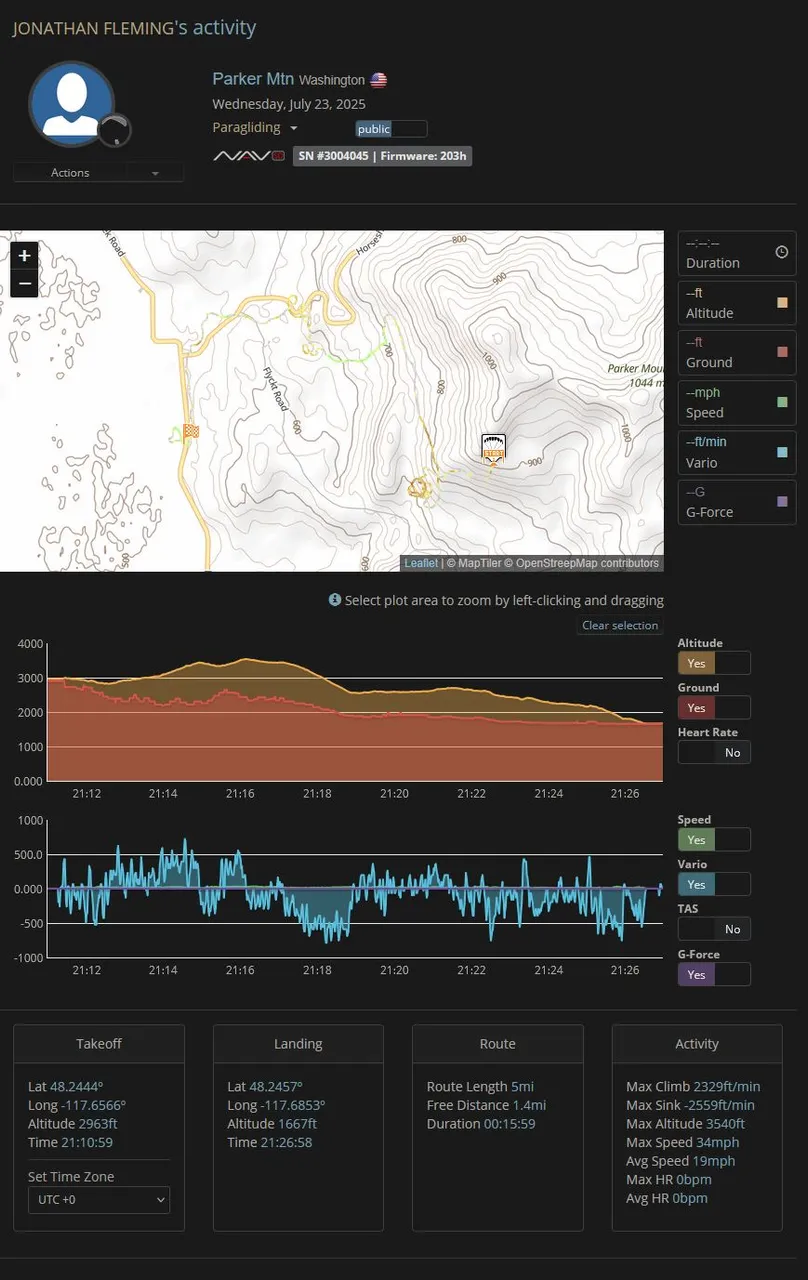Click the Altitude readout panel
The height and width of the screenshot is (1280, 808).
click(737, 304)
